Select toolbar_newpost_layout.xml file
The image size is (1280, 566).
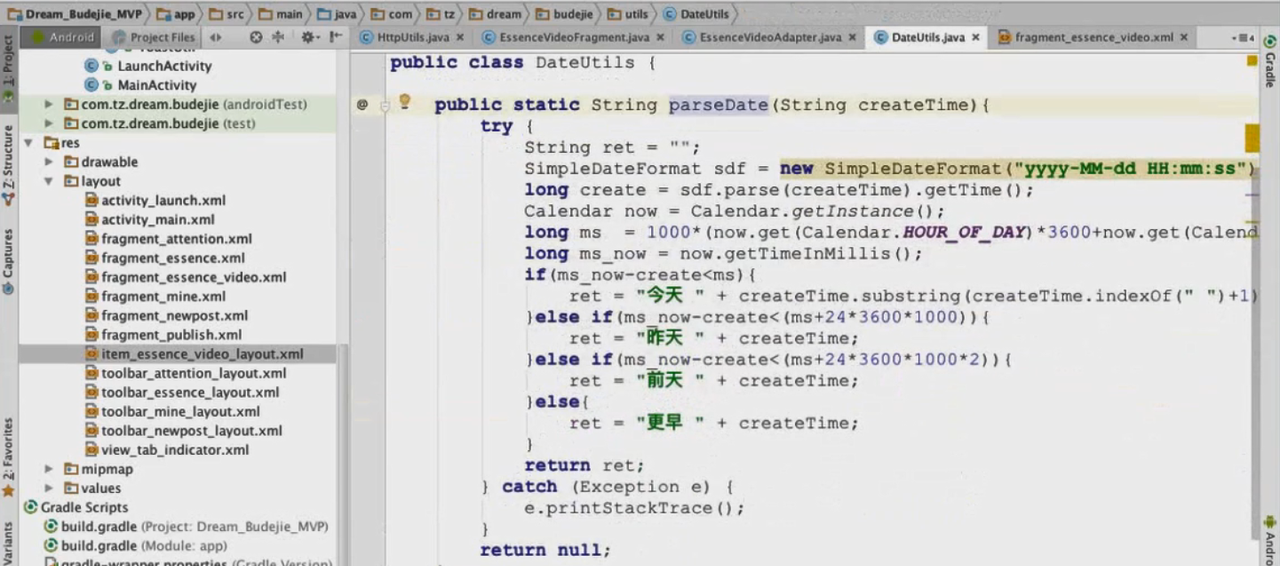pos(183,431)
